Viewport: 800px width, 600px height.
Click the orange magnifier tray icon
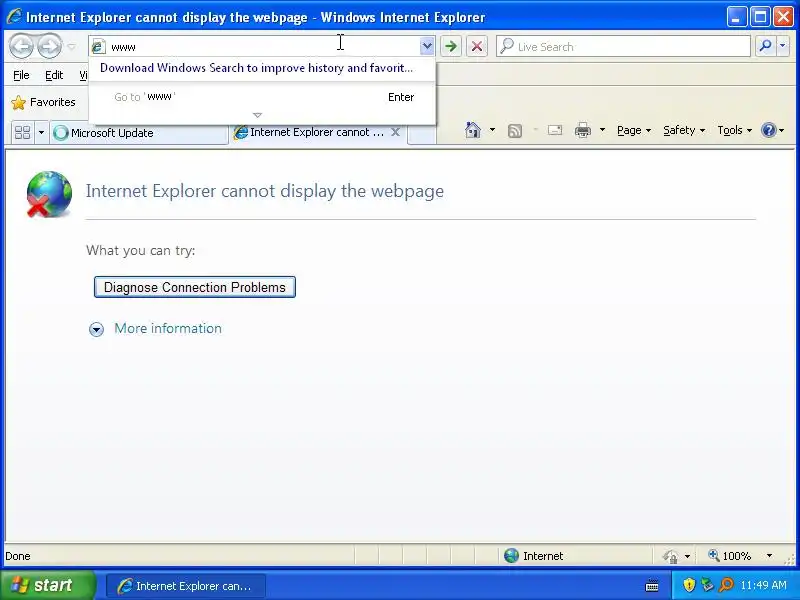(726, 585)
